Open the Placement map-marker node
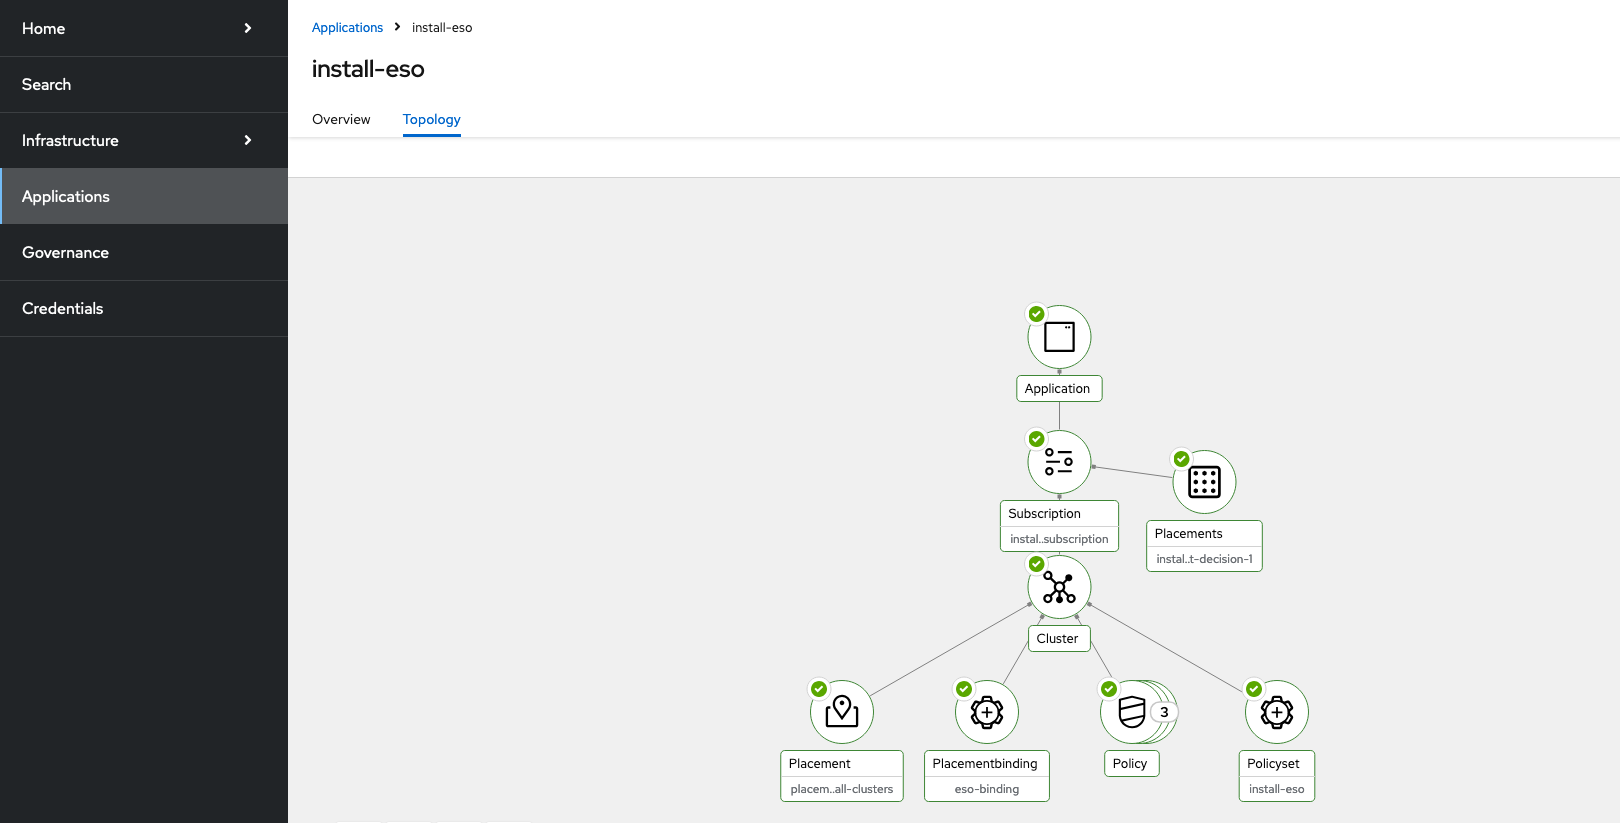 [842, 712]
